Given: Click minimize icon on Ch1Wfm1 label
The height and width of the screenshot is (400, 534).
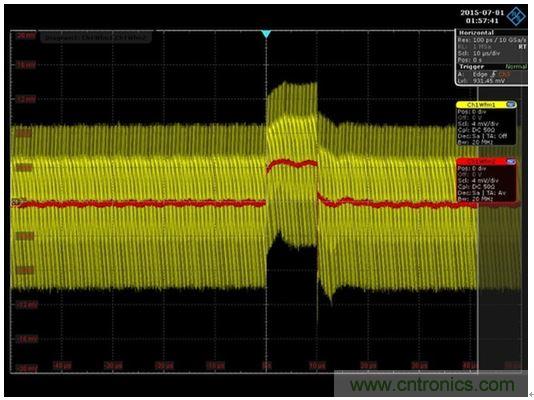Looking at the screenshot, I should (x=511, y=105).
